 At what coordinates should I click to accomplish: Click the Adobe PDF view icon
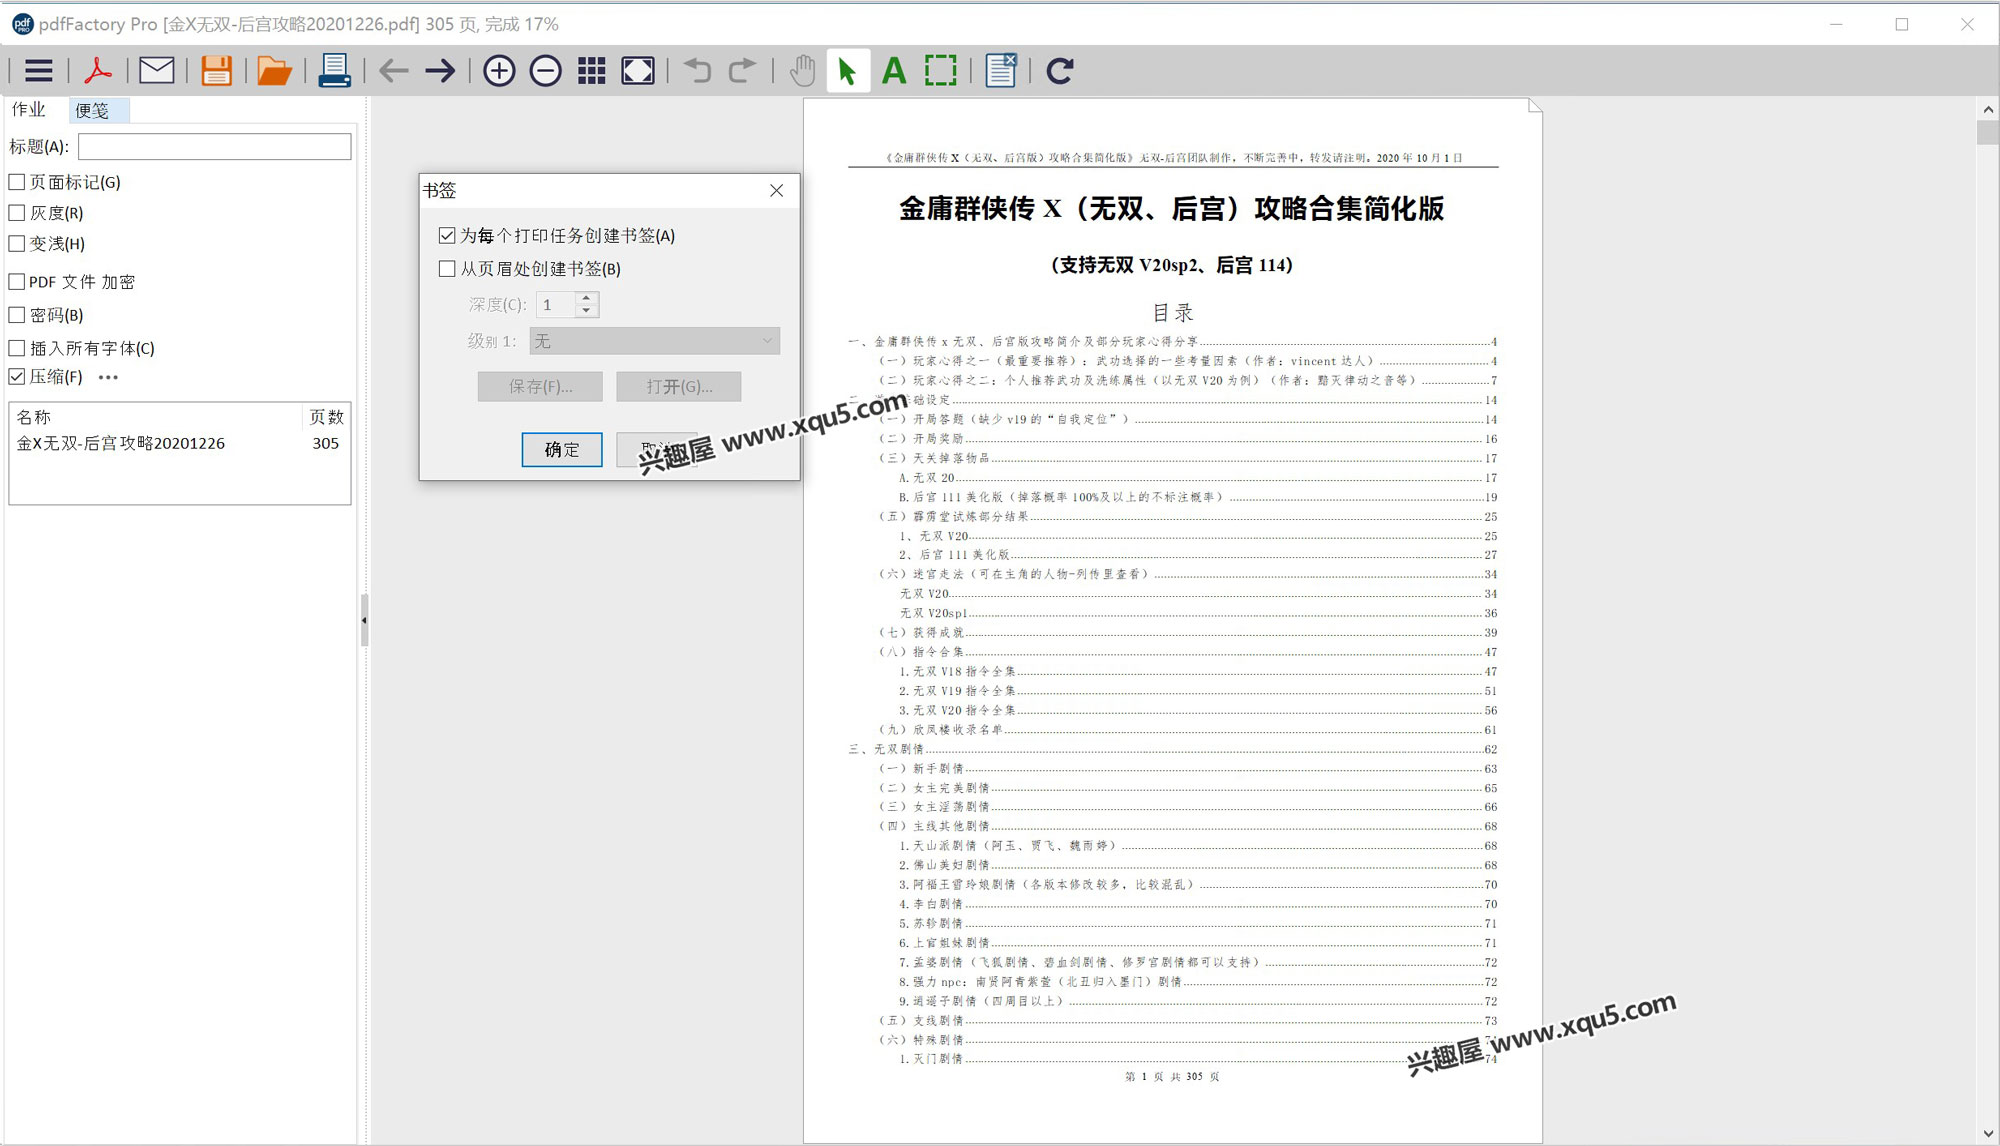click(x=97, y=70)
